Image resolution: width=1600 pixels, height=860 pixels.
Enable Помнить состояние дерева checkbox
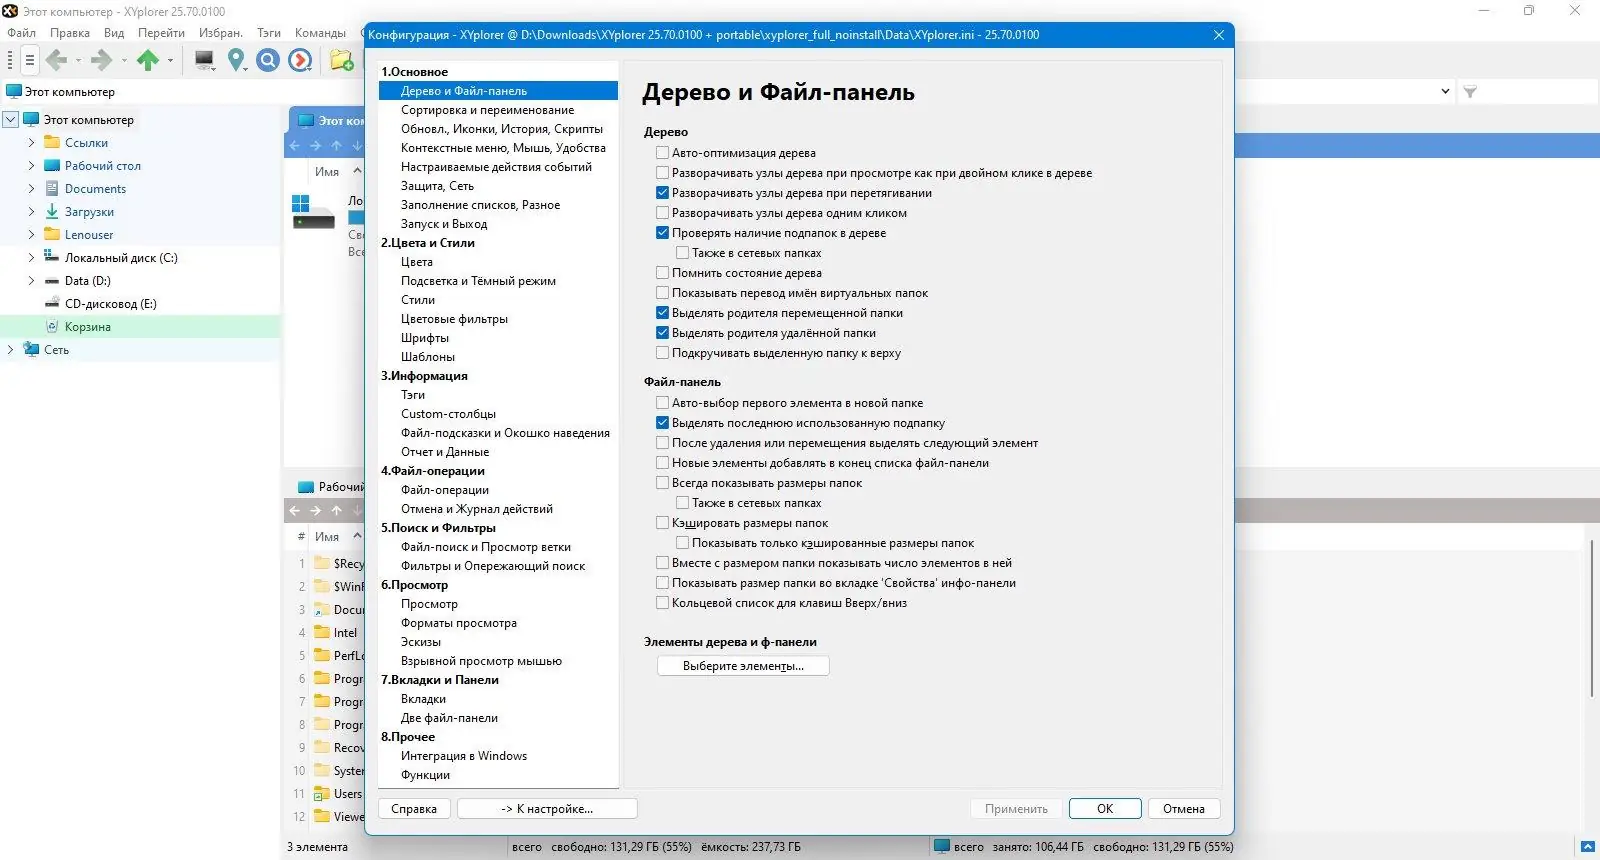[662, 273]
